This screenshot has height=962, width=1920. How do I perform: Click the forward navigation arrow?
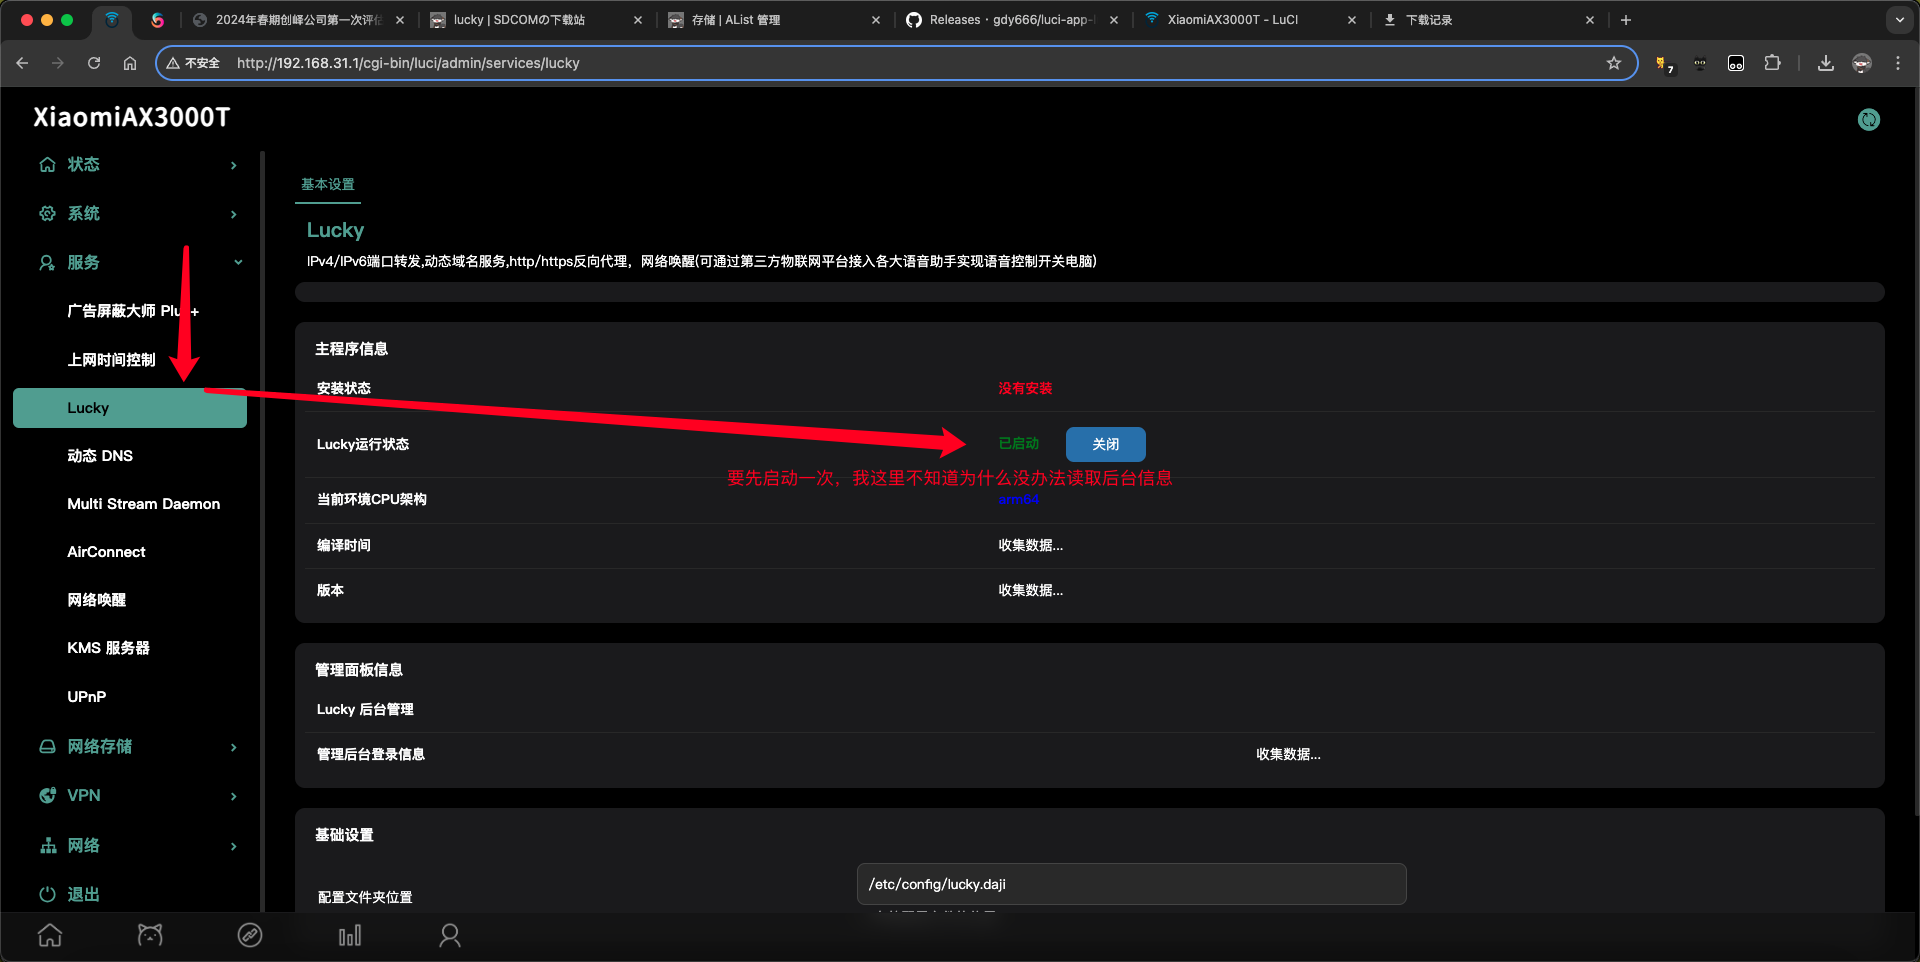click(x=58, y=63)
